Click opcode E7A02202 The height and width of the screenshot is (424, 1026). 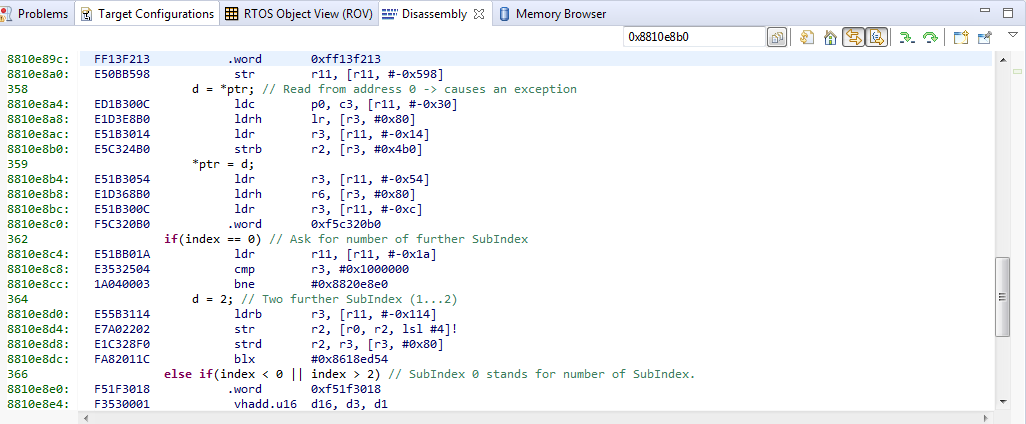point(122,328)
